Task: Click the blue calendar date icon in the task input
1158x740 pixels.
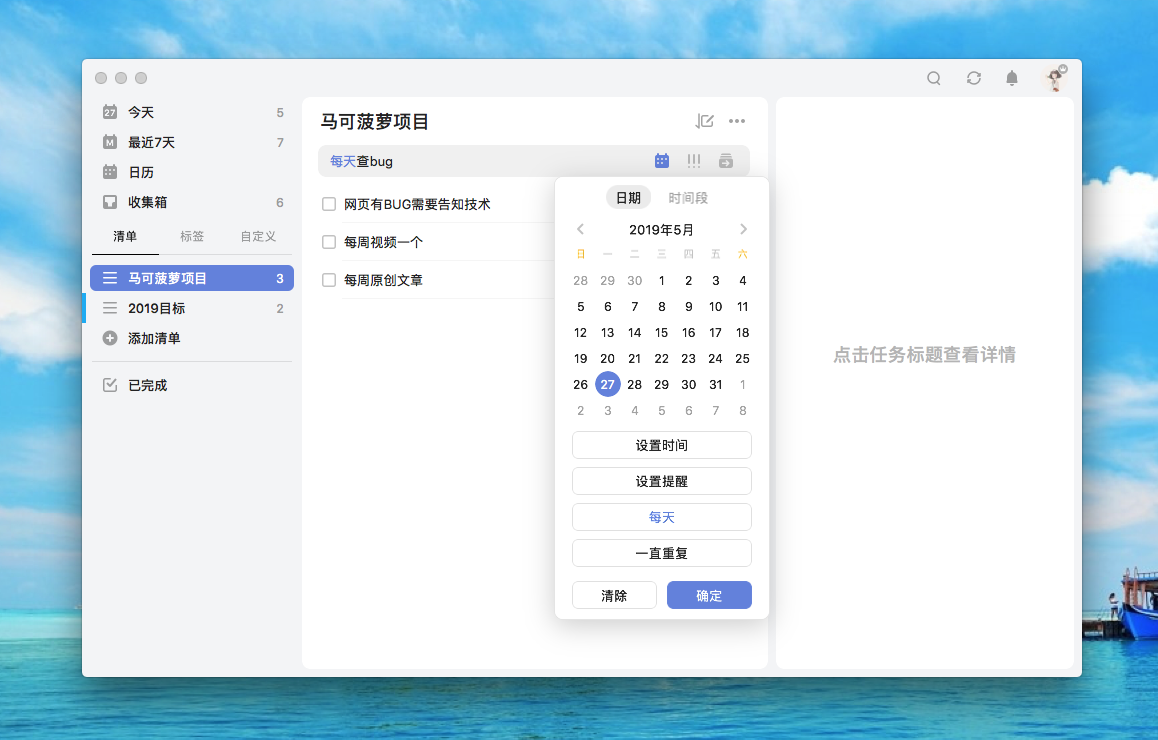Action: 662,160
